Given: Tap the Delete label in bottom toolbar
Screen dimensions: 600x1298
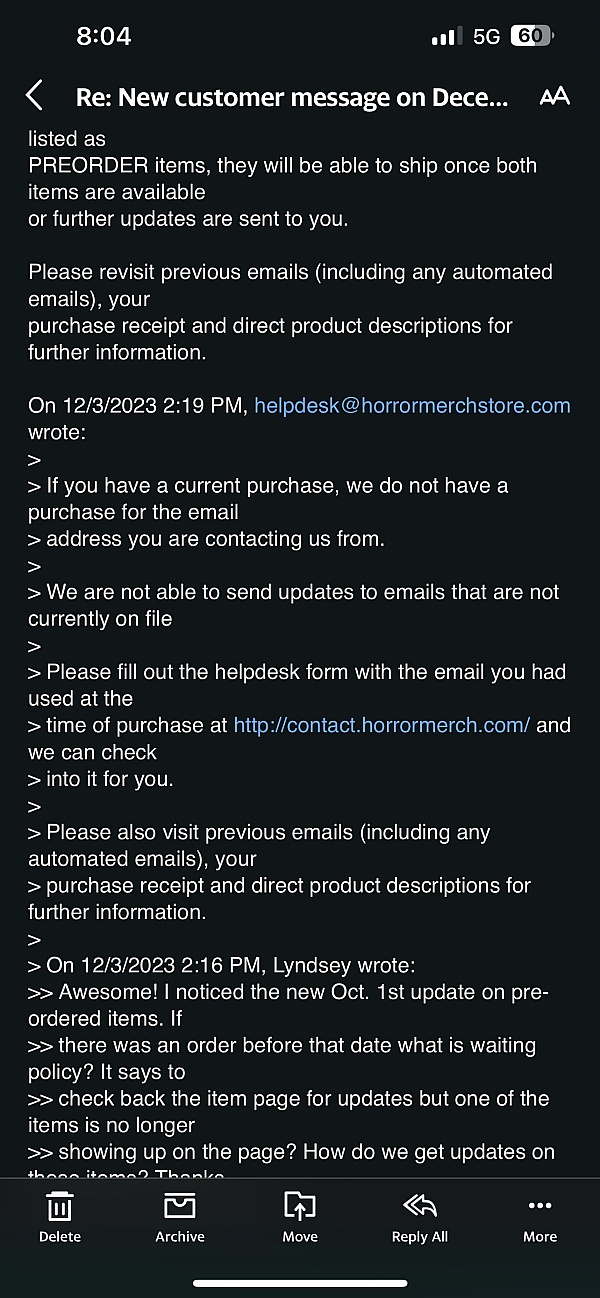Looking at the screenshot, I should 60,1237.
